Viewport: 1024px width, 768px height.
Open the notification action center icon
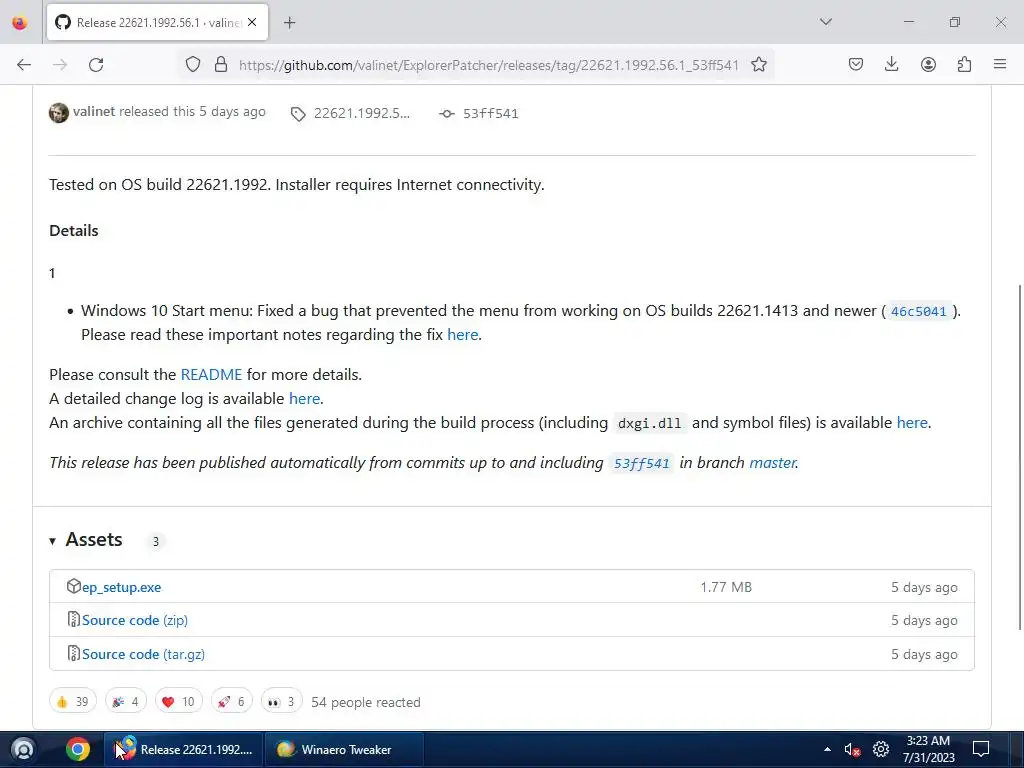pyautogui.click(x=981, y=750)
